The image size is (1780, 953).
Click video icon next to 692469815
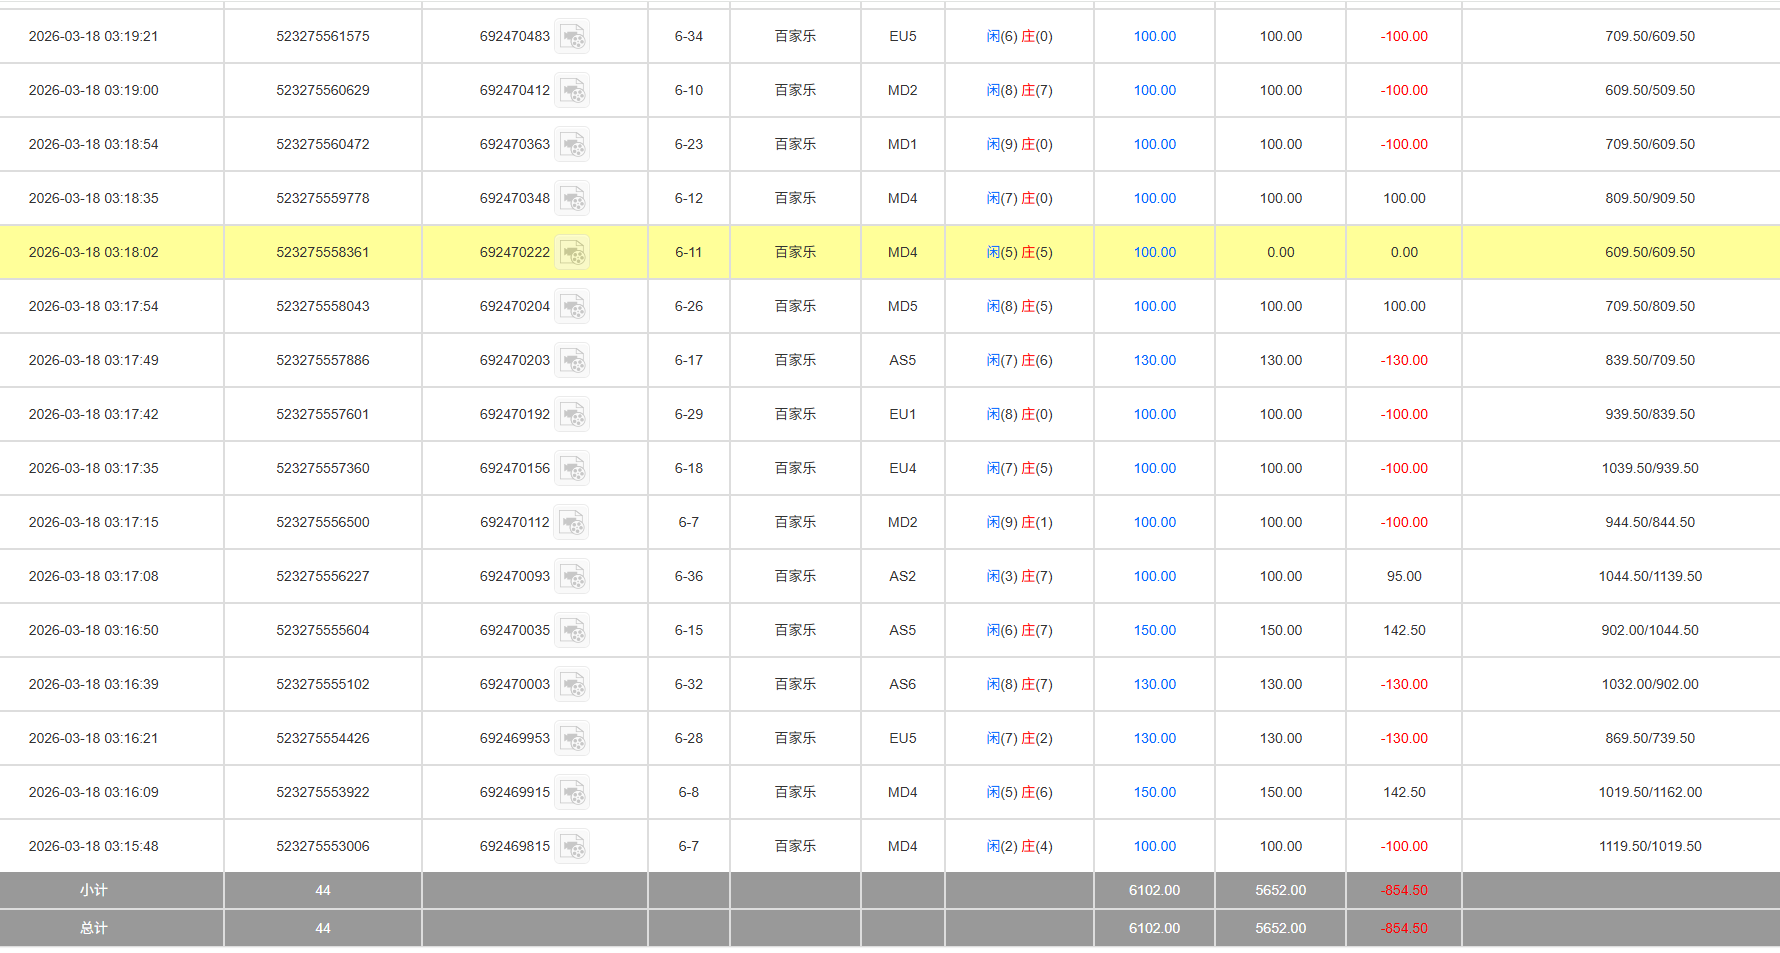click(572, 847)
